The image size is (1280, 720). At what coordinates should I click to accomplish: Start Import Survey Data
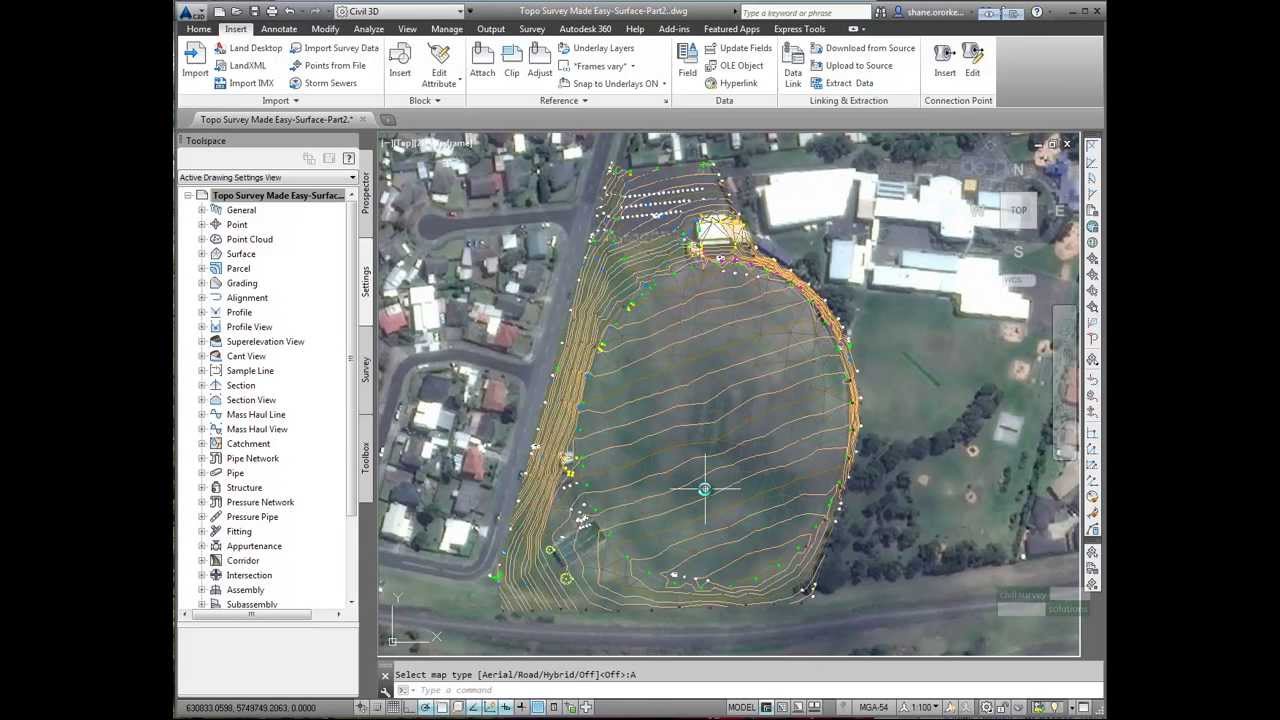334,48
